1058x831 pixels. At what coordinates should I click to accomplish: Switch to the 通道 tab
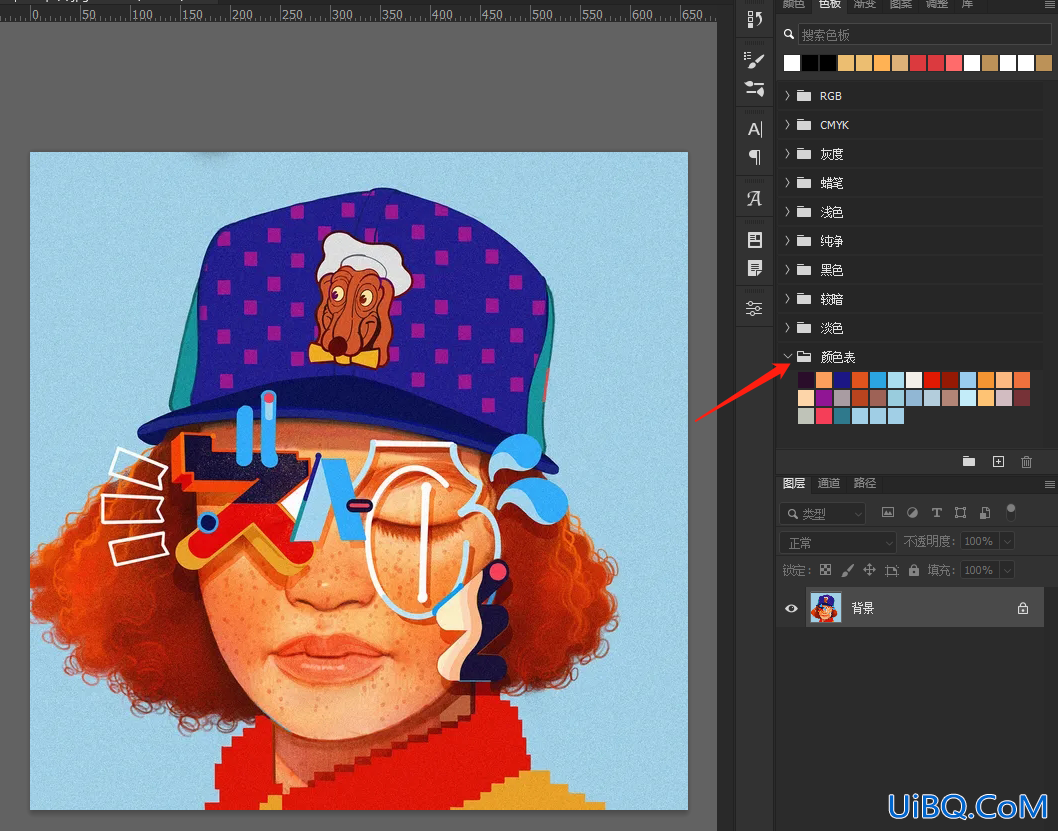[x=829, y=483]
